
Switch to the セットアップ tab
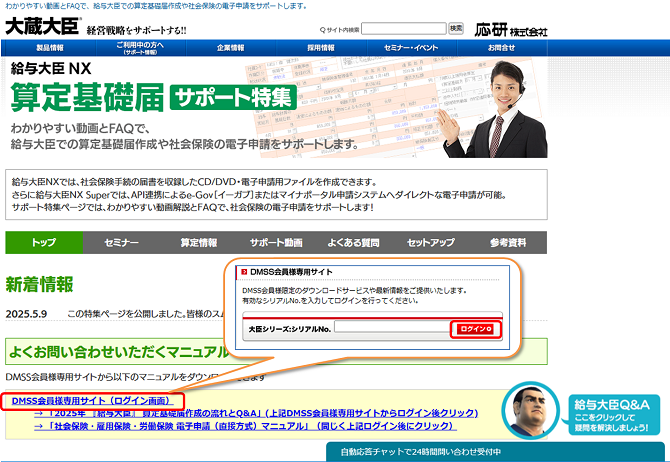[x=431, y=243]
